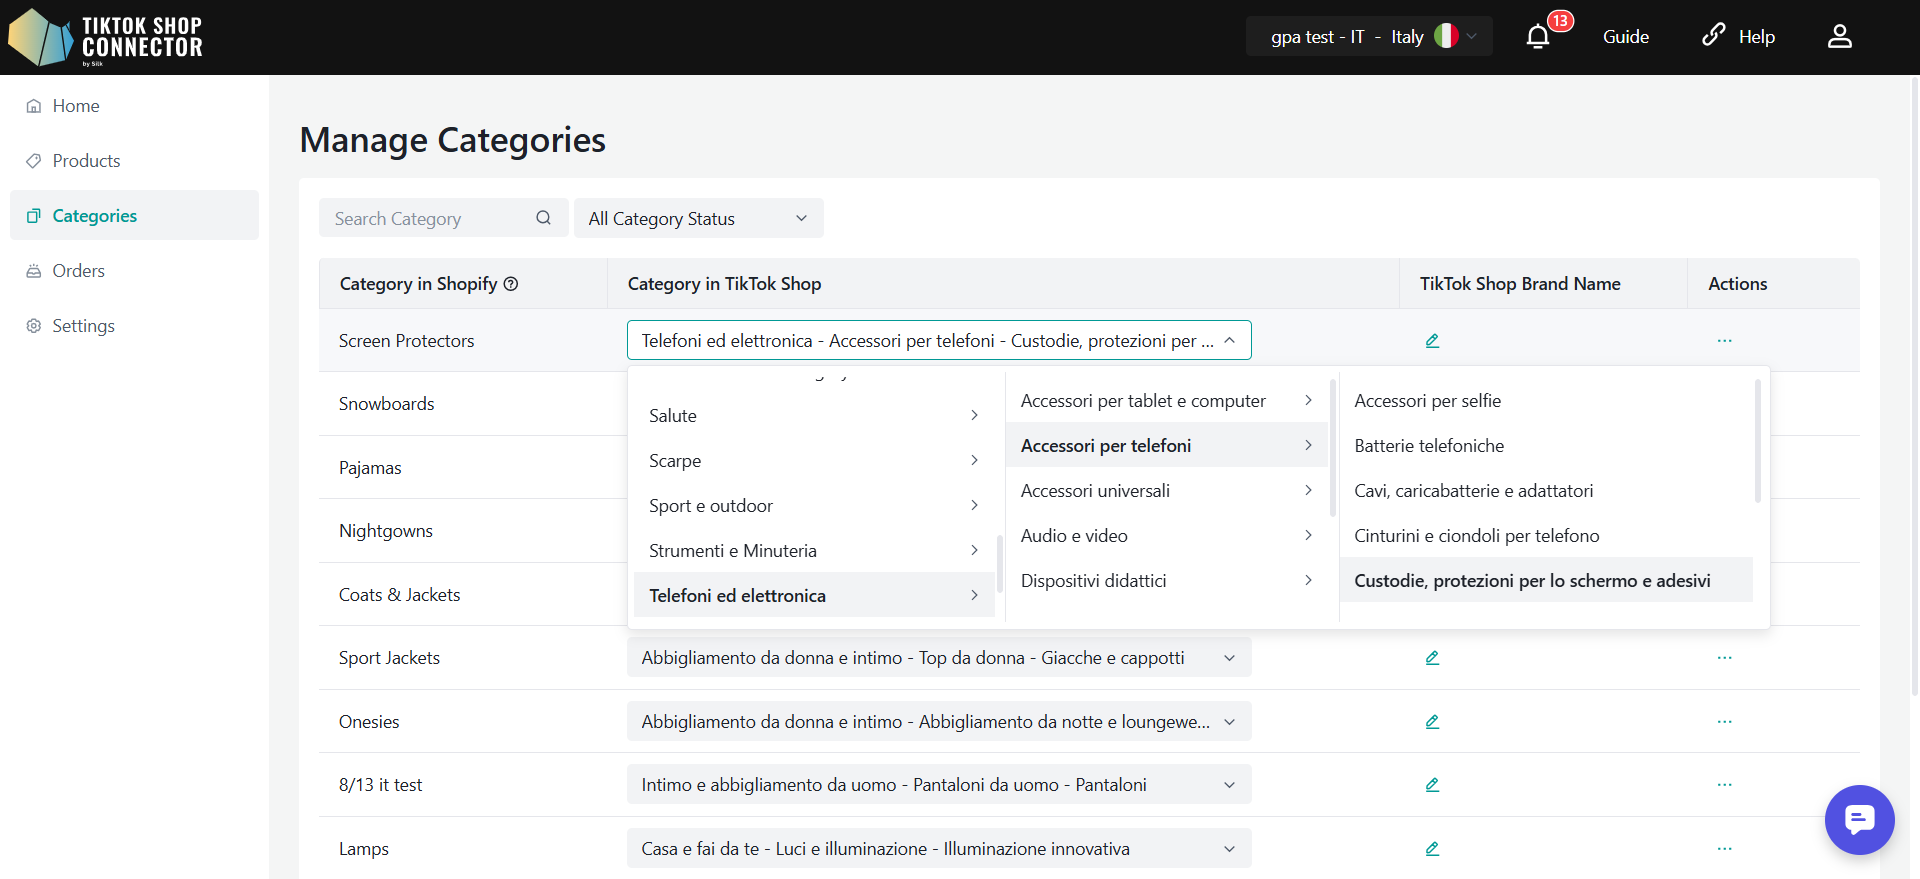The width and height of the screenshot is (1920, 879).
Task: Click the Help link icon in header
Action: coord(1713,36)
